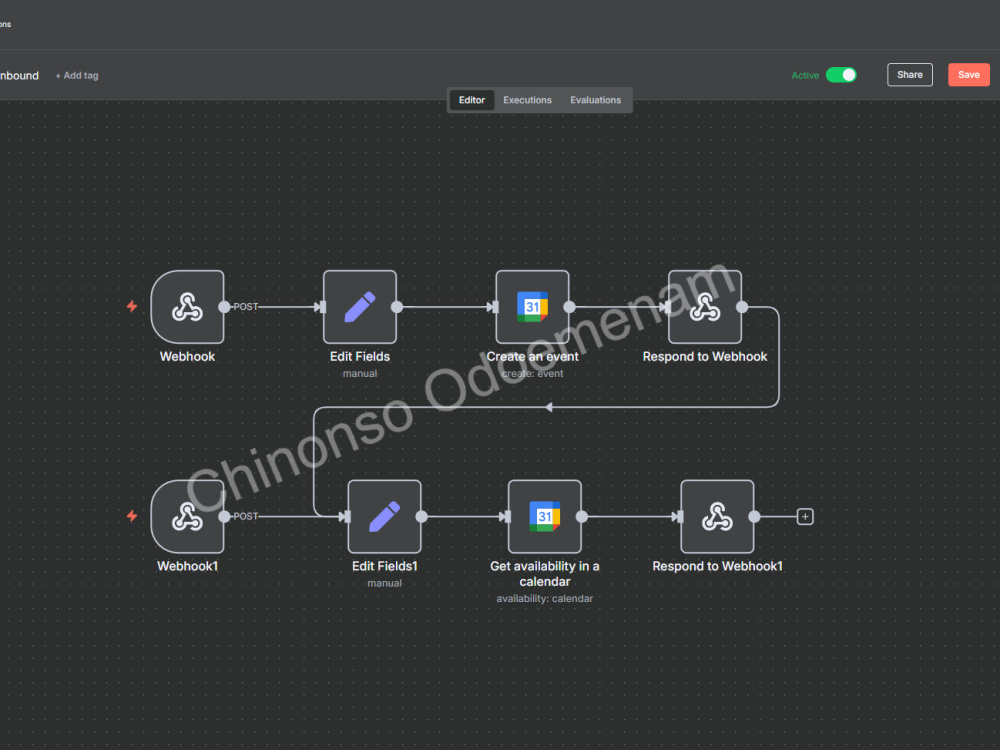Click the plus connector after Respond to Webhook1

pos(805,517)
